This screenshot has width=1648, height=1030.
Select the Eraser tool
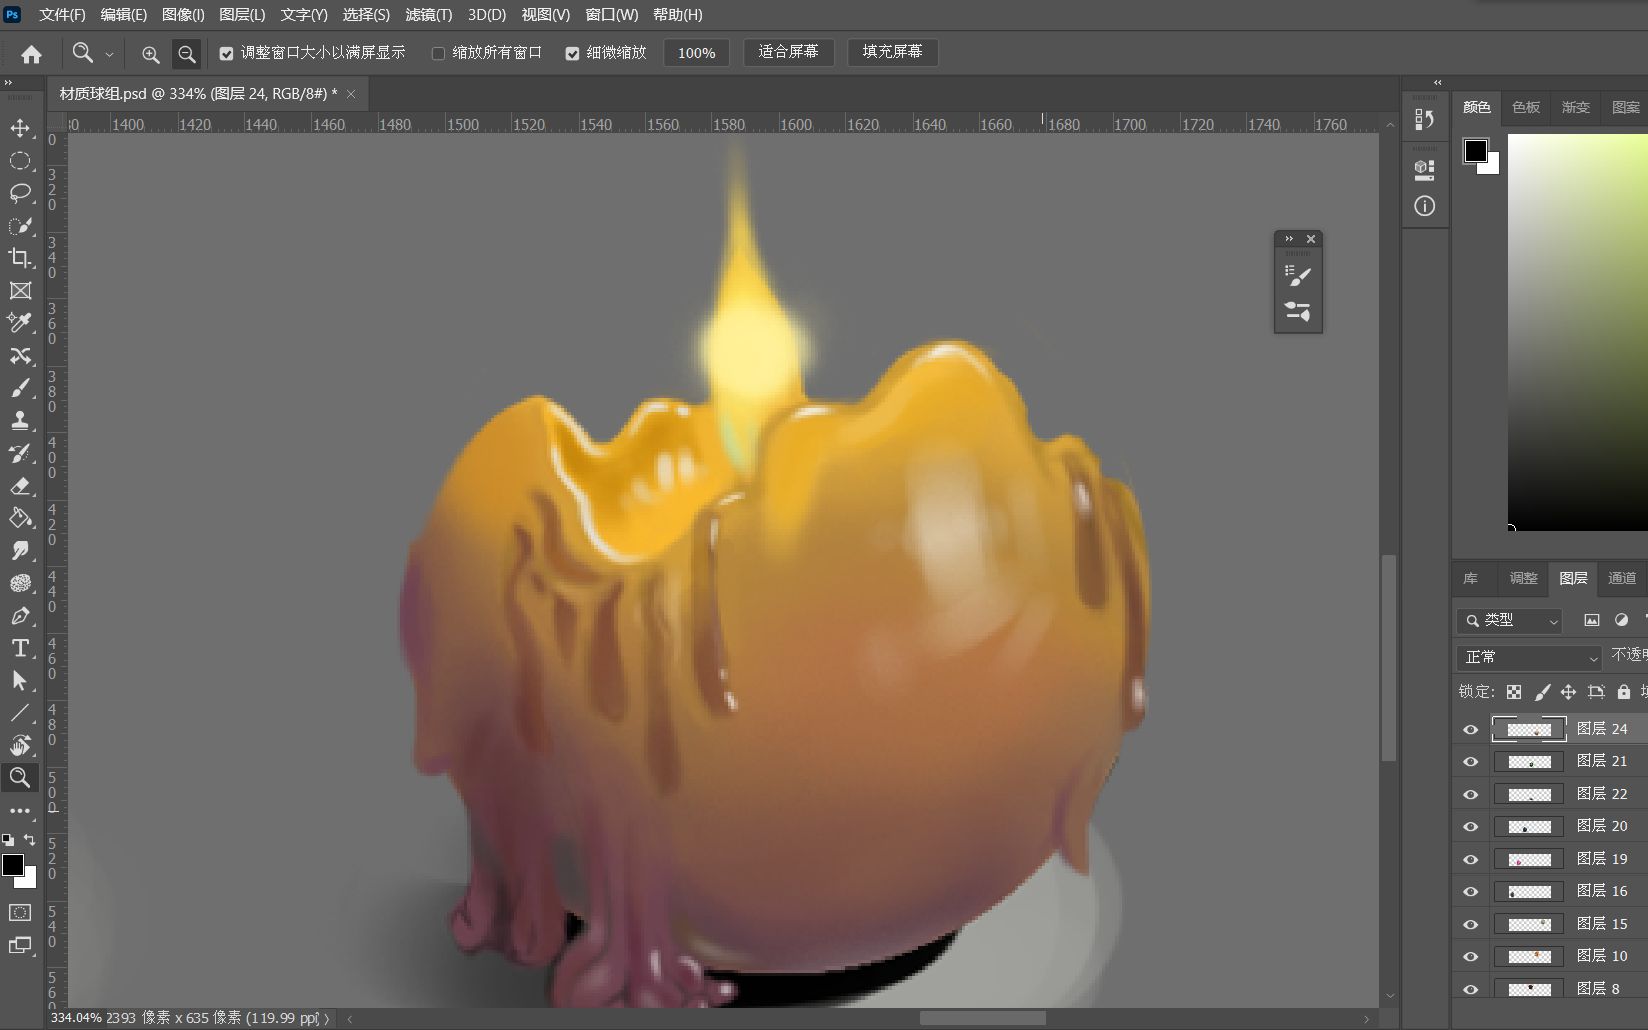(x=20, y=486)
